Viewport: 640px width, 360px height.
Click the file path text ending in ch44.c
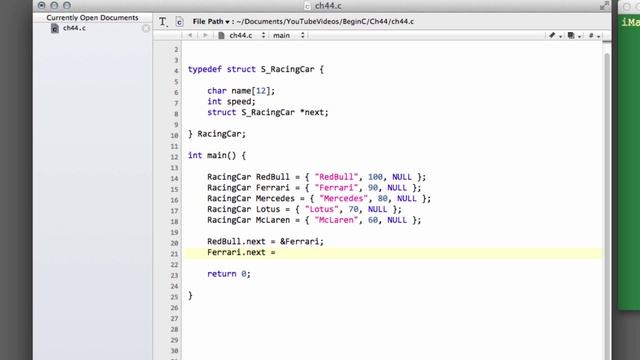(325, 22)
